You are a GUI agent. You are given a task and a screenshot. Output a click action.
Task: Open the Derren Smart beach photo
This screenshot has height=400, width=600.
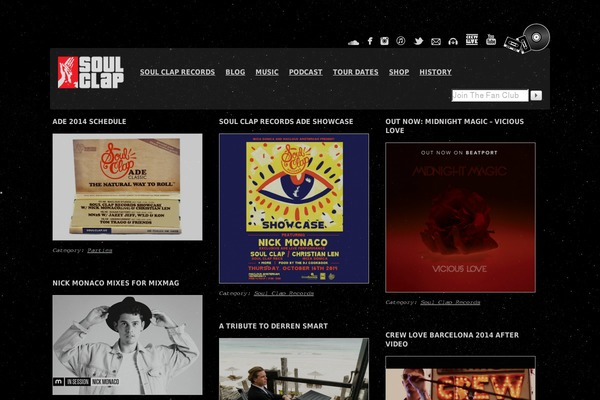[294, 369]
